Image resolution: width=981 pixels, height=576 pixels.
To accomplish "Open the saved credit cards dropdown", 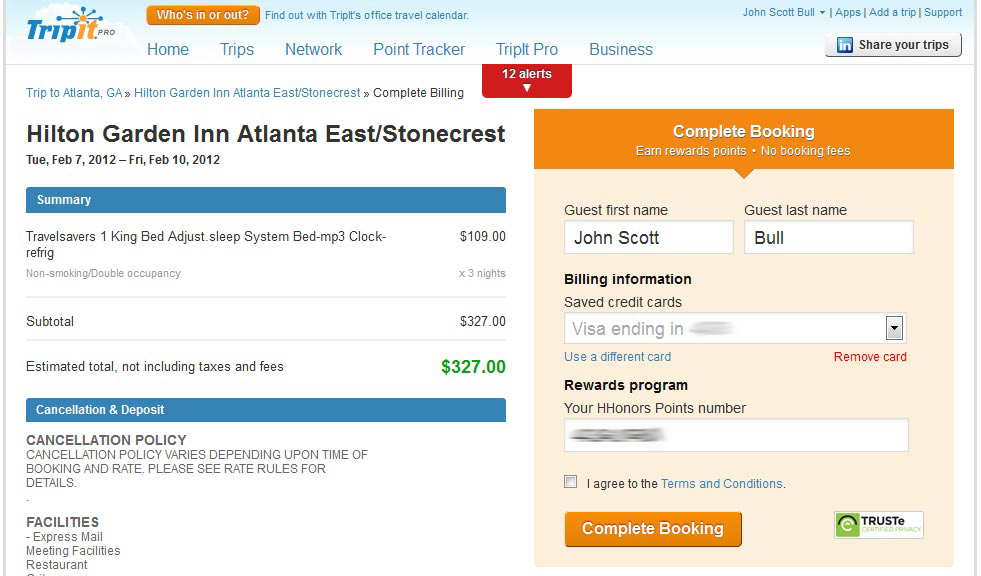I will click(x=894, y=328).
